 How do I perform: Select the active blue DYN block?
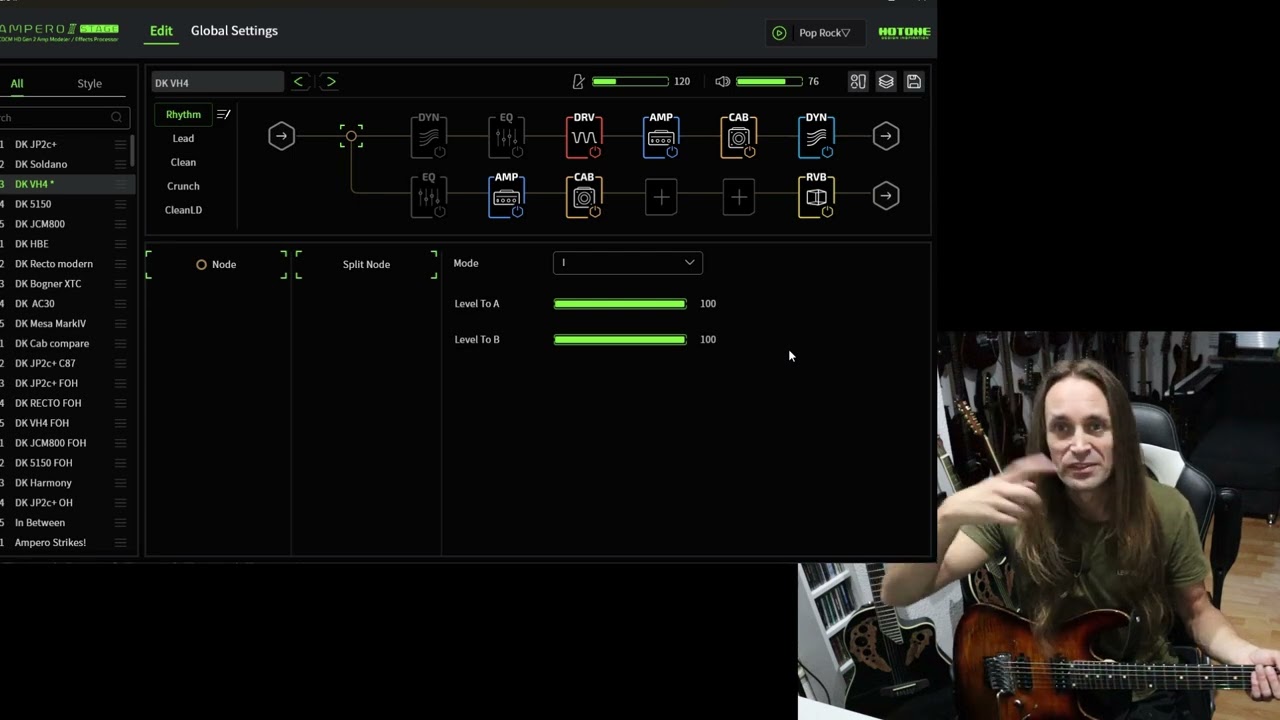(816, 136)
